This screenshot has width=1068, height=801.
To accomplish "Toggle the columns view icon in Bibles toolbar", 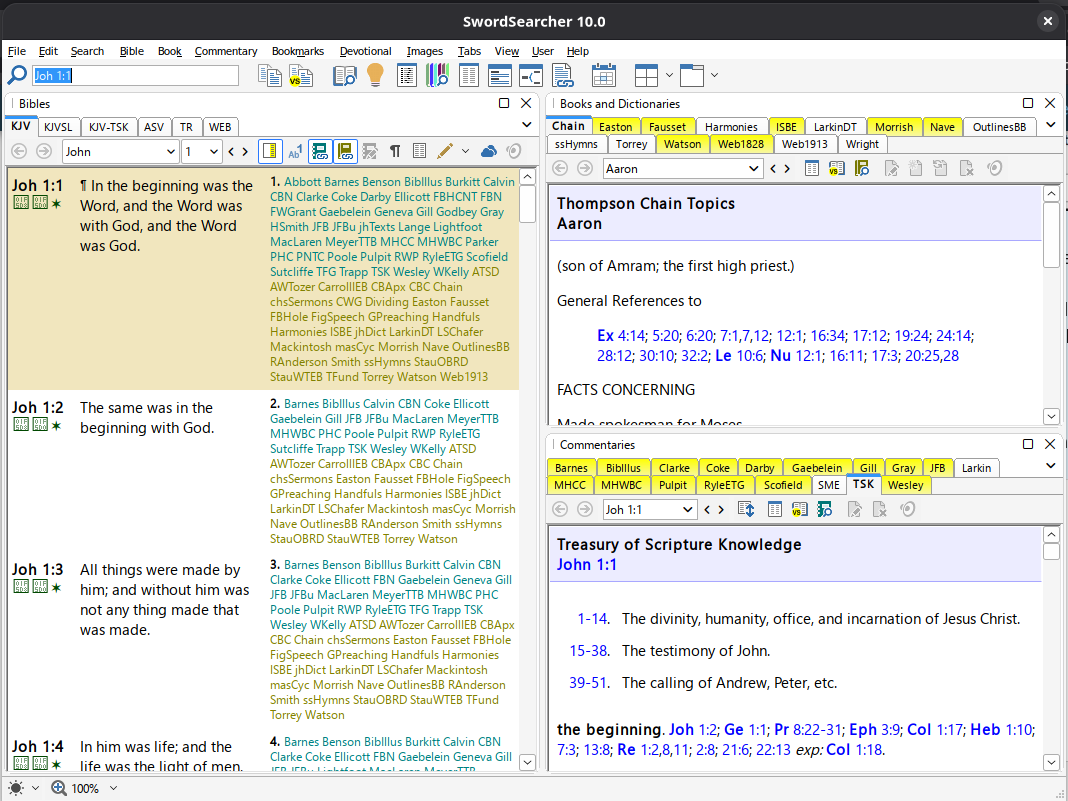I will pyautogui.click(x=420, y=151).
